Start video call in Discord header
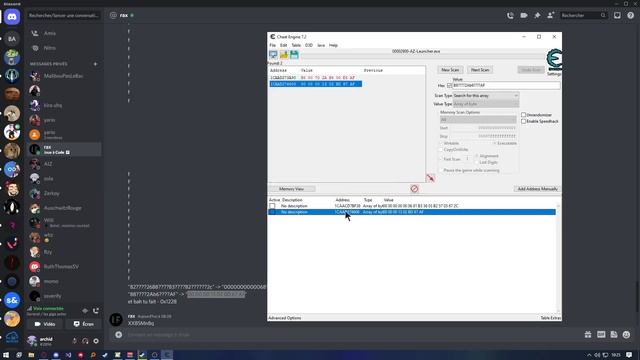The height and width of the screenshot is (360, 640). [524, 16]
